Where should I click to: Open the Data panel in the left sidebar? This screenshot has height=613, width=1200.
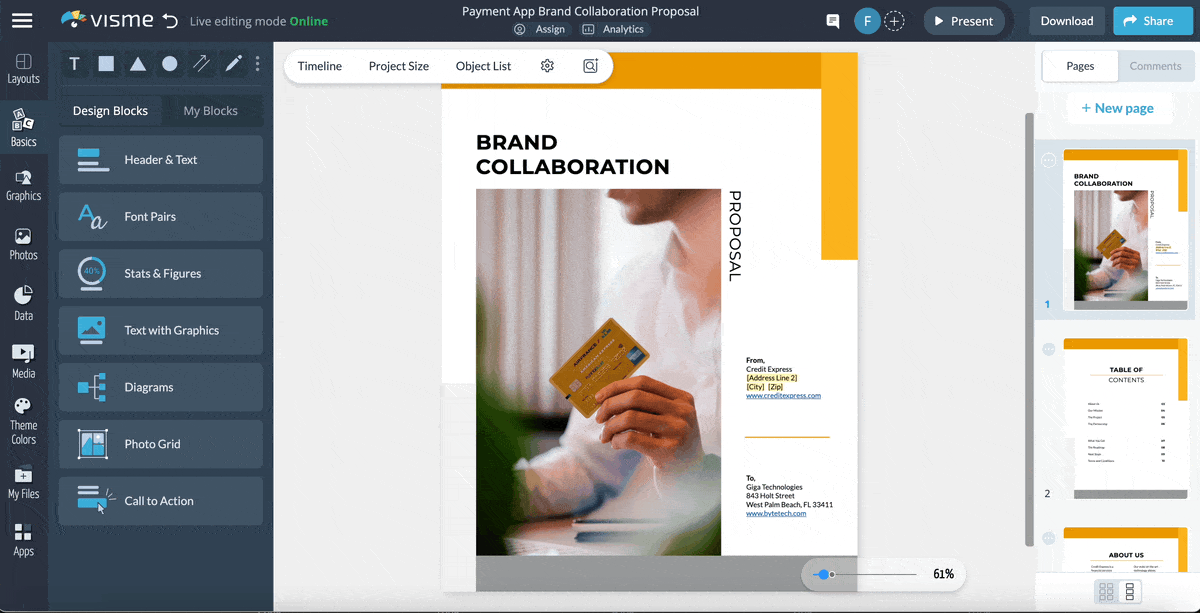(x=24, y=300)
